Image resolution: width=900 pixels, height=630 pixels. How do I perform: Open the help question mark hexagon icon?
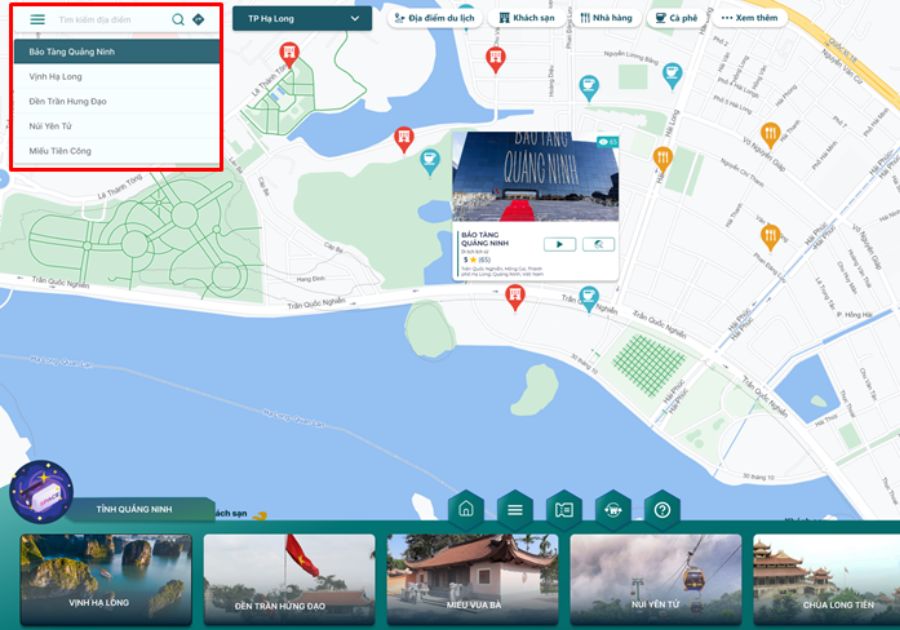[x=659, y=508]
